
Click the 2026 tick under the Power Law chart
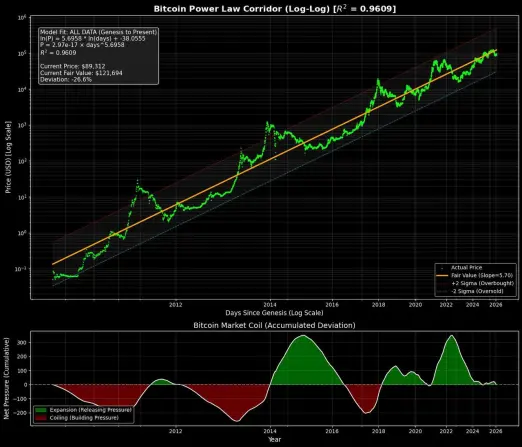[496, 305]
